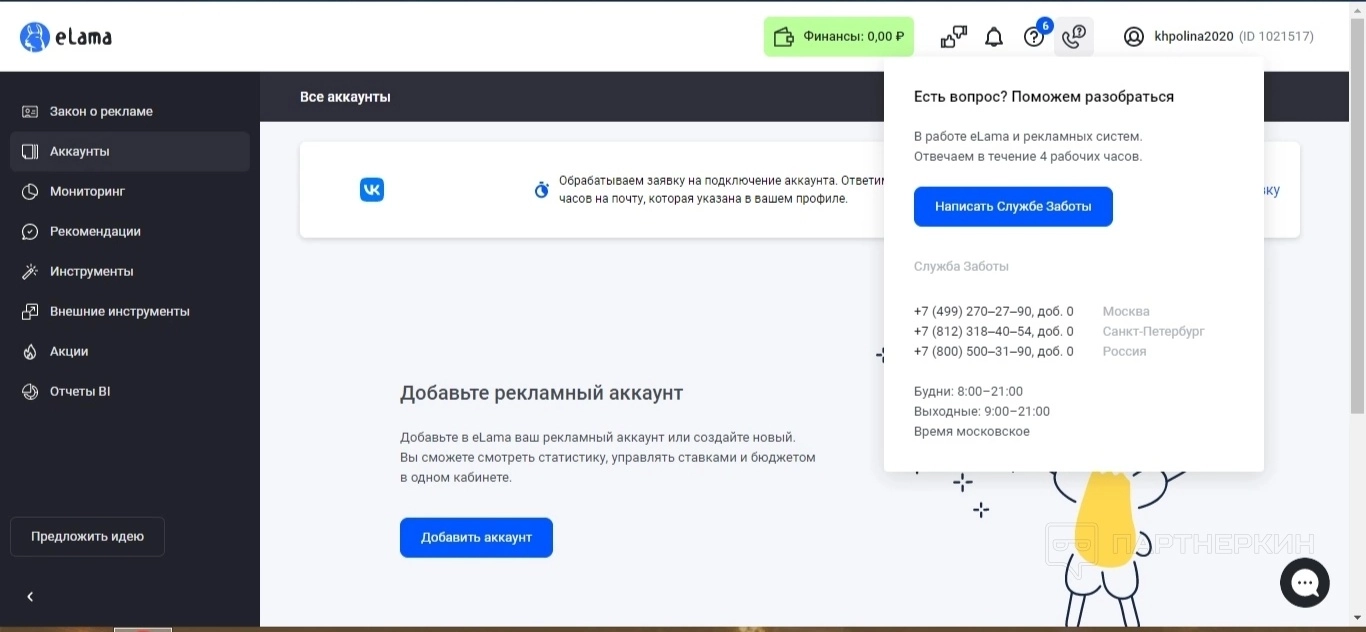Open Закон о рекламе menu item

pyautogui.click(x=130, y=112)
